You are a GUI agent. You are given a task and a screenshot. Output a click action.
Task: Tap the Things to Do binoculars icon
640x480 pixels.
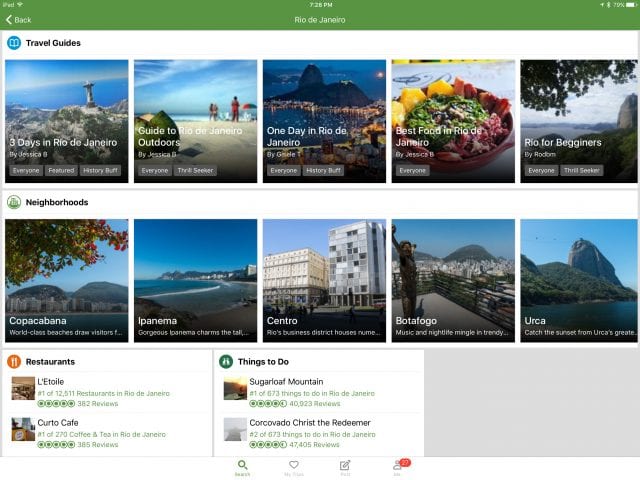tap(226, 361)
